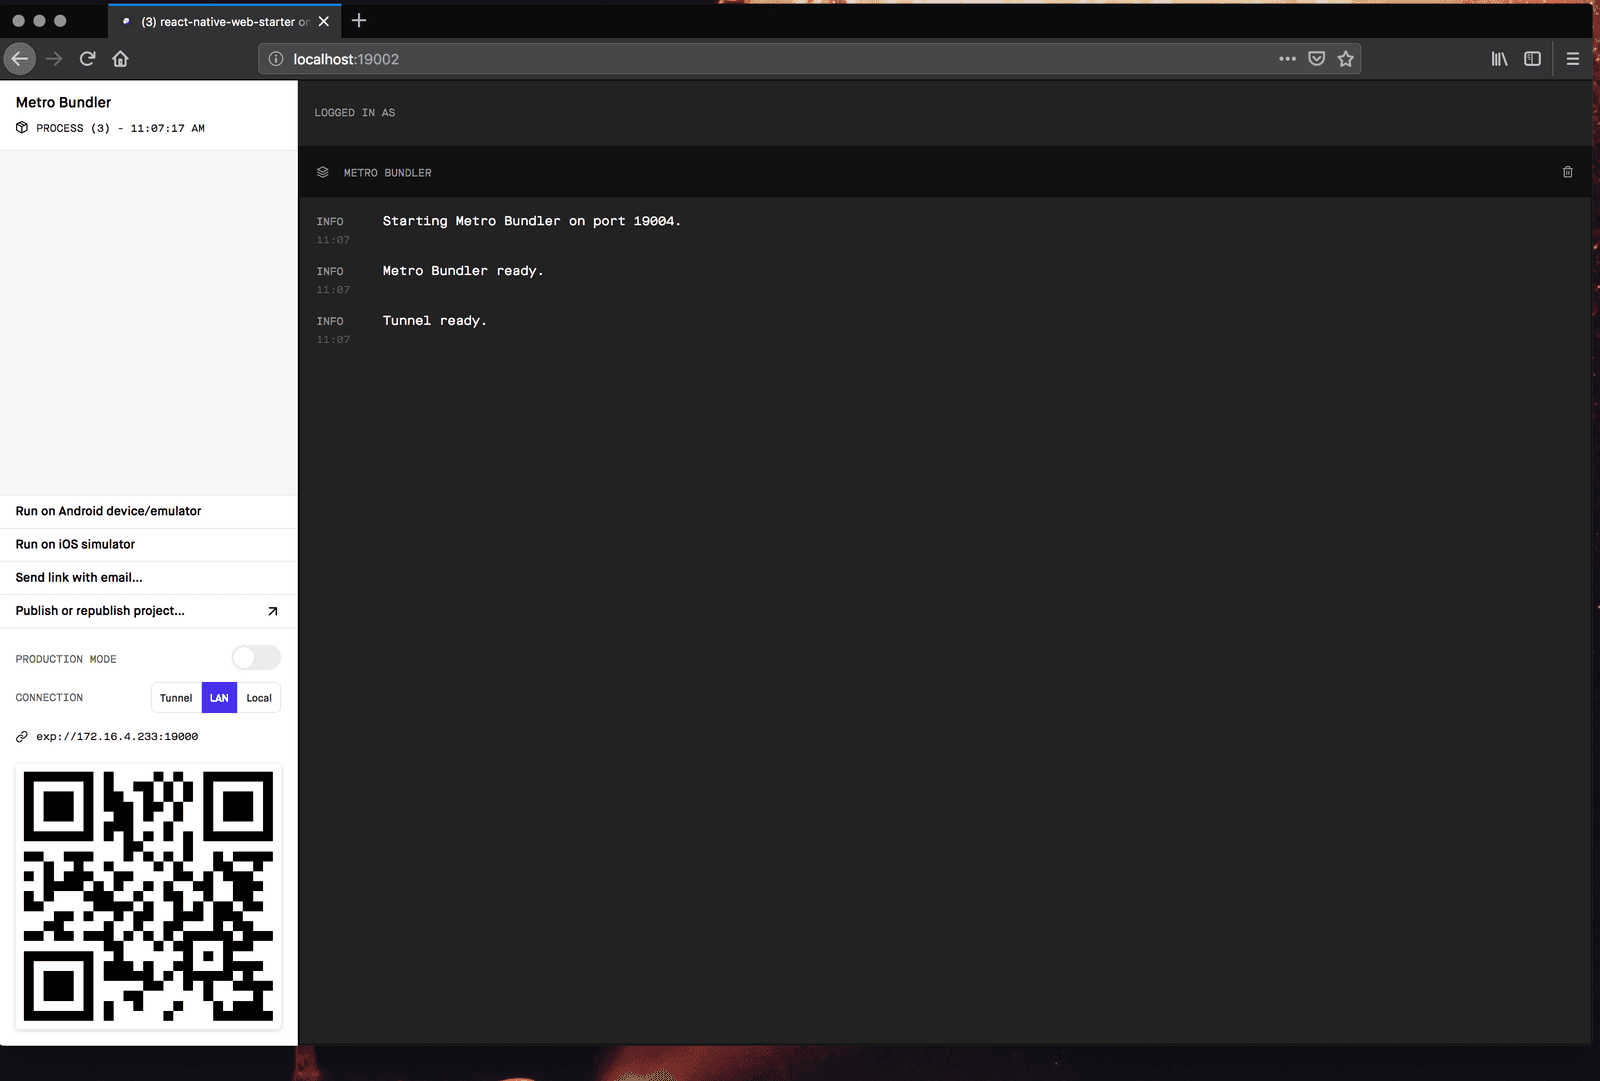The height and width of the screenshot is (1081, 1600).
Task: Show site information icon in address bar
Action: [x=276, y=59]
